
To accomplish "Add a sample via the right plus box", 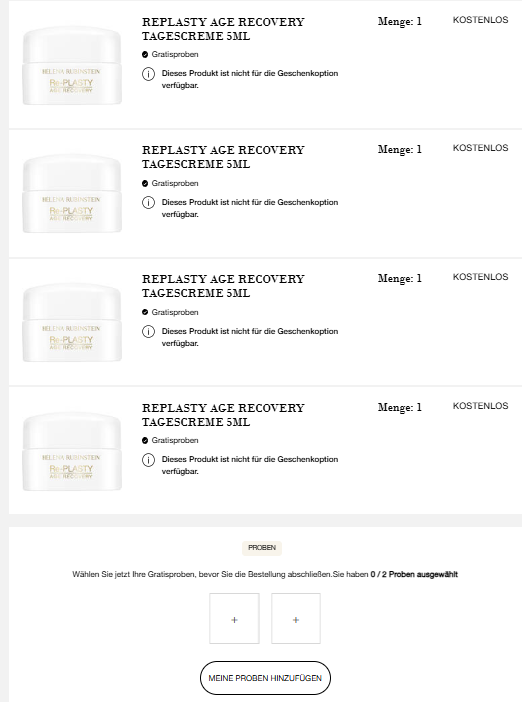I will tap(296, 619).
